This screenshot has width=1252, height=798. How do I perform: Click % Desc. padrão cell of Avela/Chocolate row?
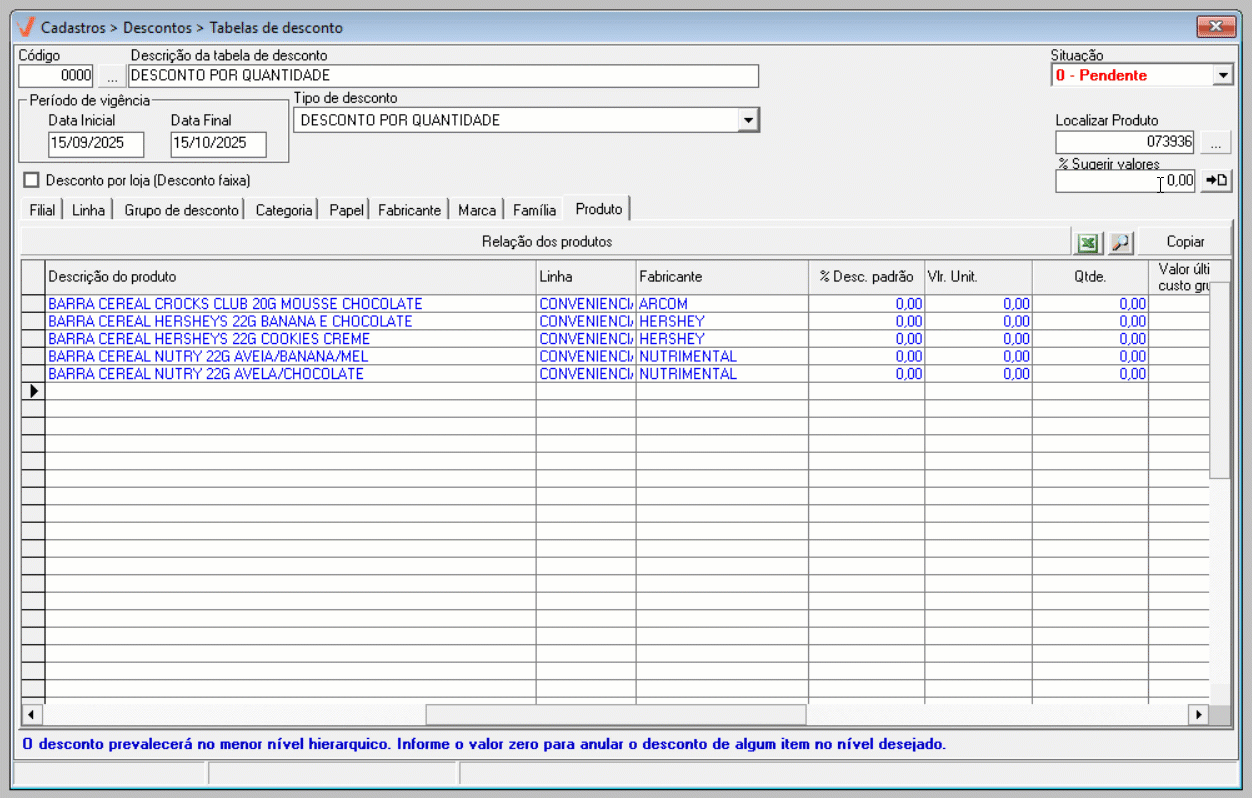(x=867, y=374)
